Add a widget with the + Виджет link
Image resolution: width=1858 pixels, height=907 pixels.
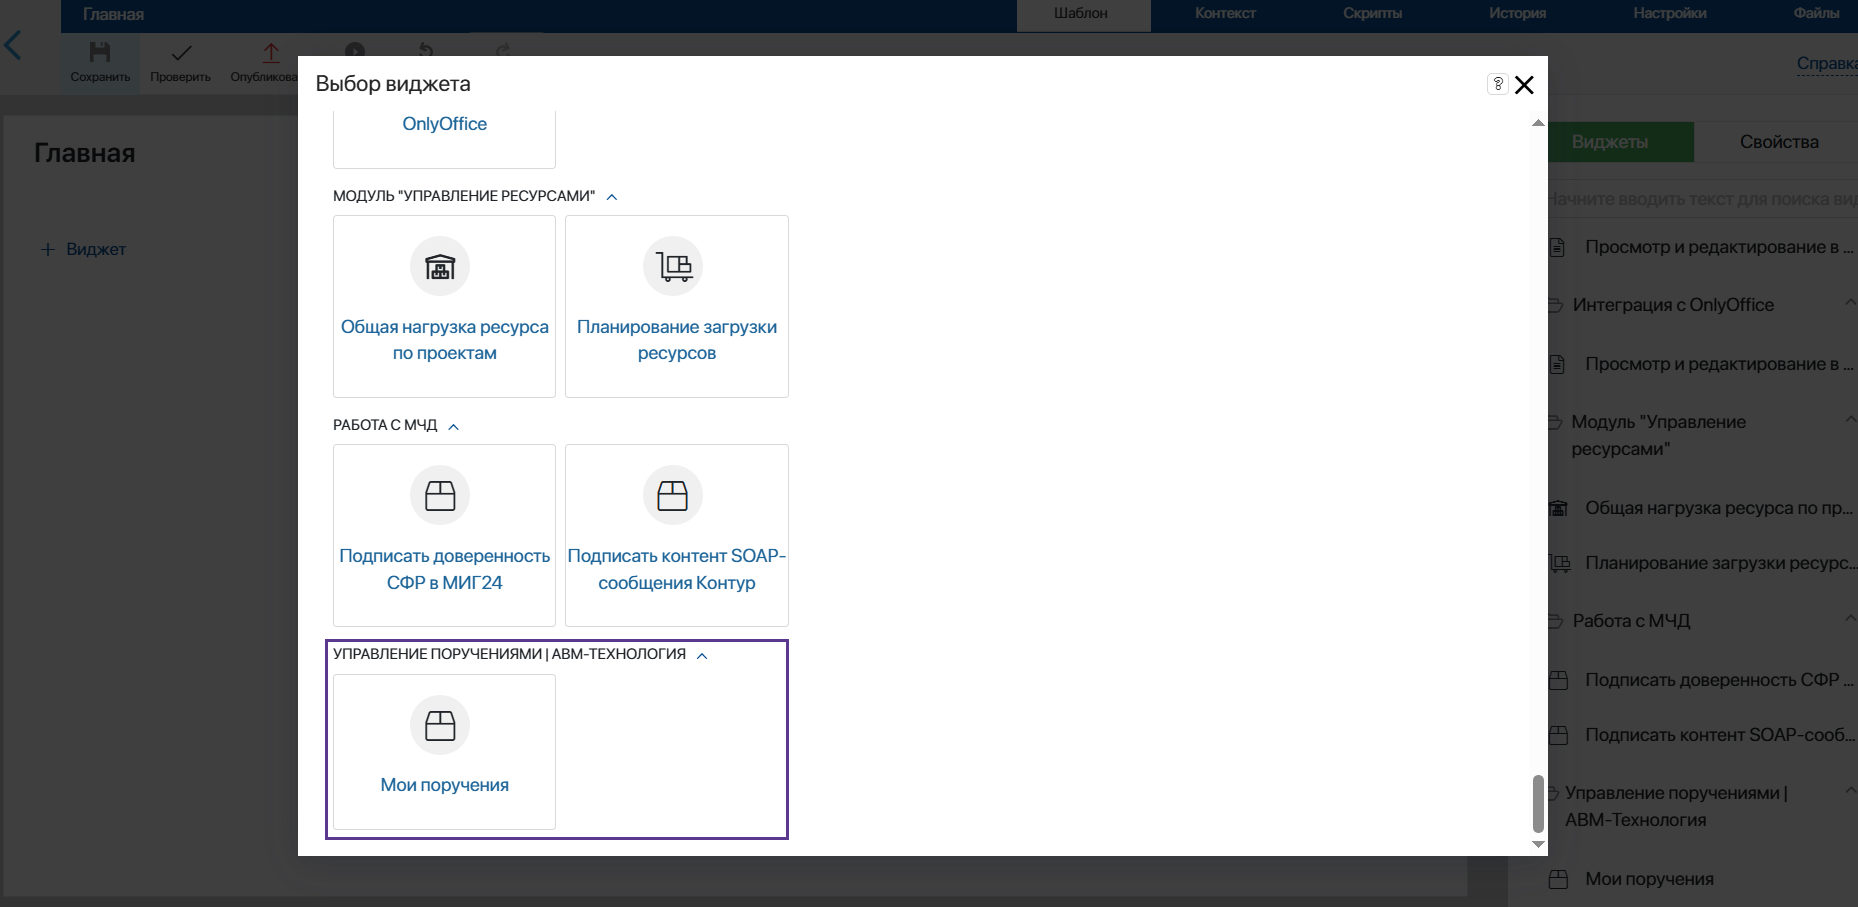point(84,249)
